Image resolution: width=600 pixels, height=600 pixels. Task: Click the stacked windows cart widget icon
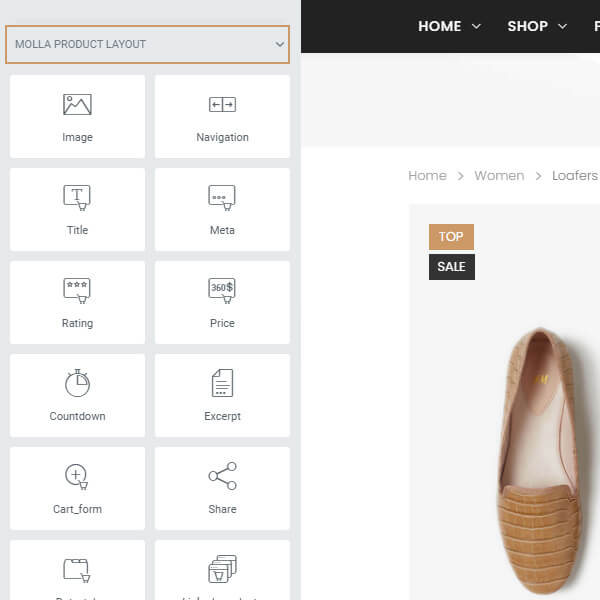[222, 570]
